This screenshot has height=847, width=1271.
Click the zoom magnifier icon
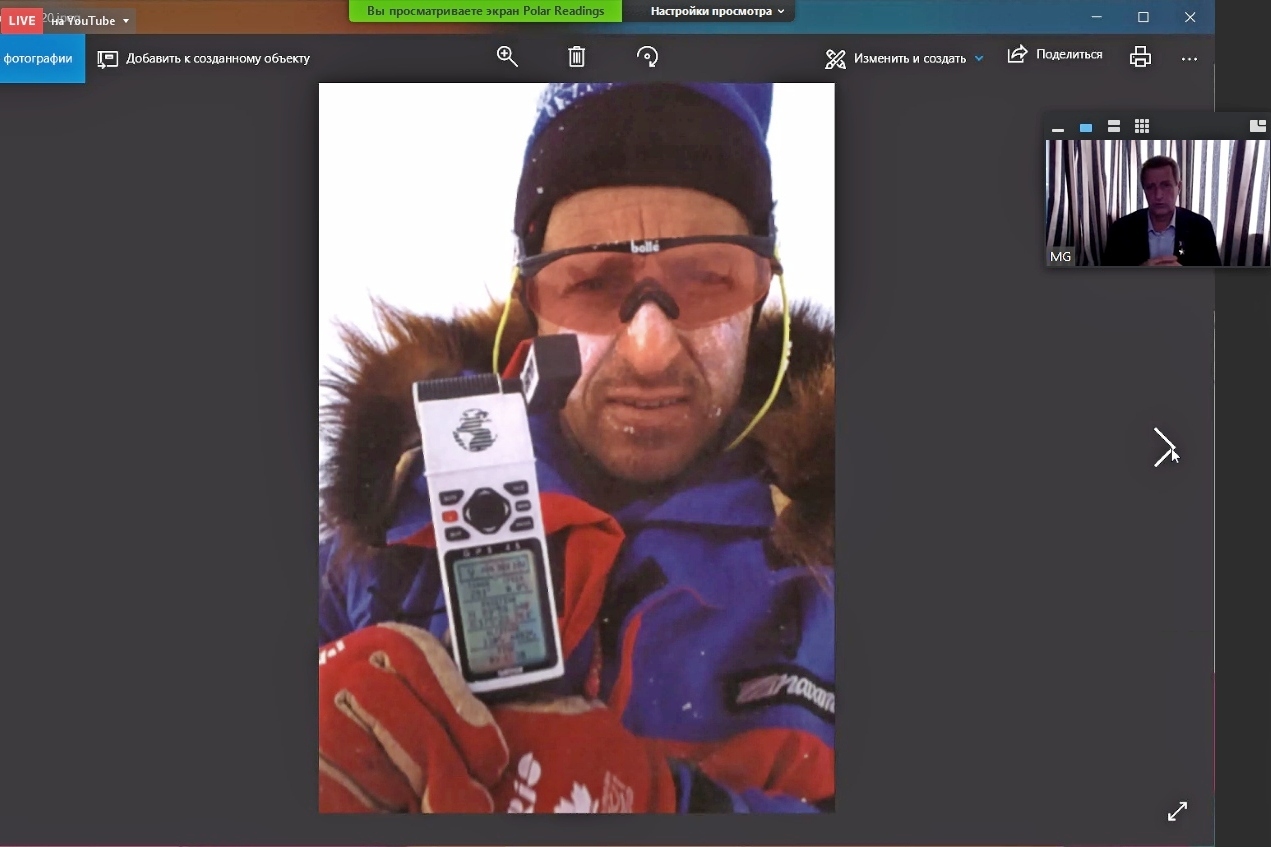(507, 57)
